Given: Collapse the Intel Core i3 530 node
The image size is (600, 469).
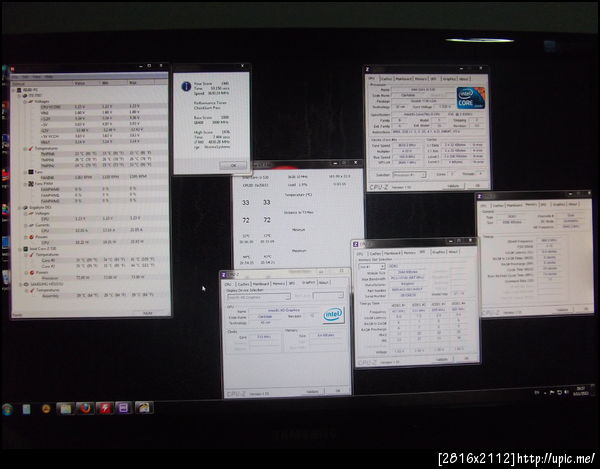Looking at the screenshot, I should pos(20,249).
